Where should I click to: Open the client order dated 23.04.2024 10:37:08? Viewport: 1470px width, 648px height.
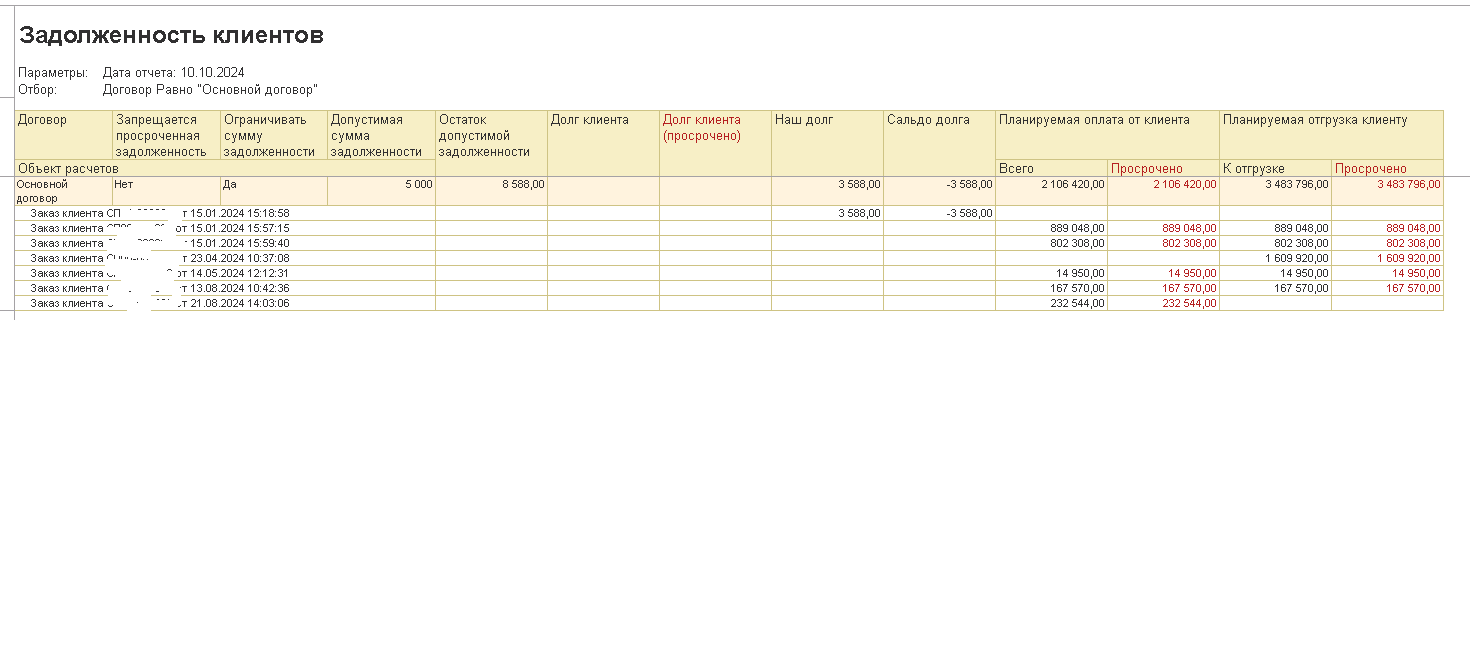point(160,258)
